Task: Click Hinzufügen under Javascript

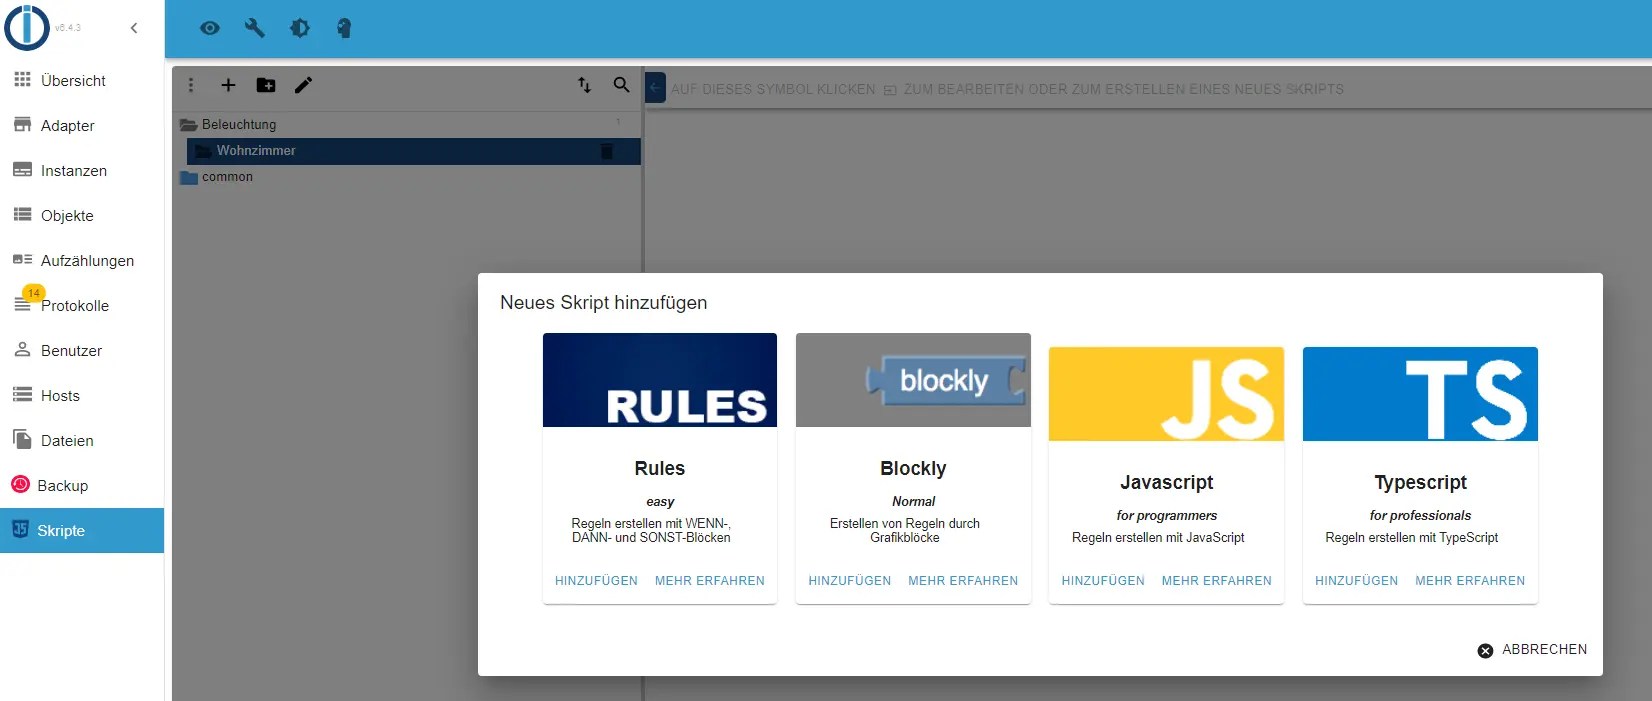Action: tap(1103, 581)
